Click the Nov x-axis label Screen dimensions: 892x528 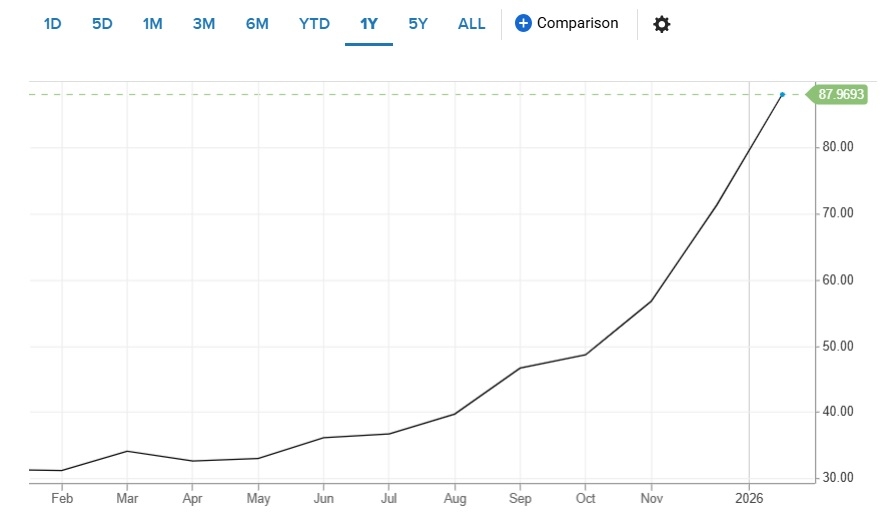click(x=651, y=498)
